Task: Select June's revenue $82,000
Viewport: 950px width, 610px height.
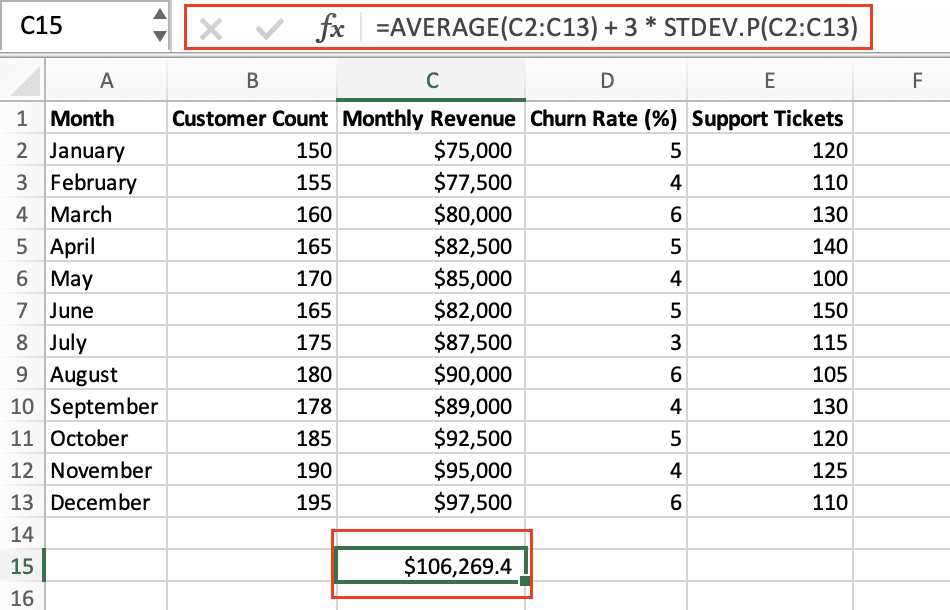Action: coord(431,310)
